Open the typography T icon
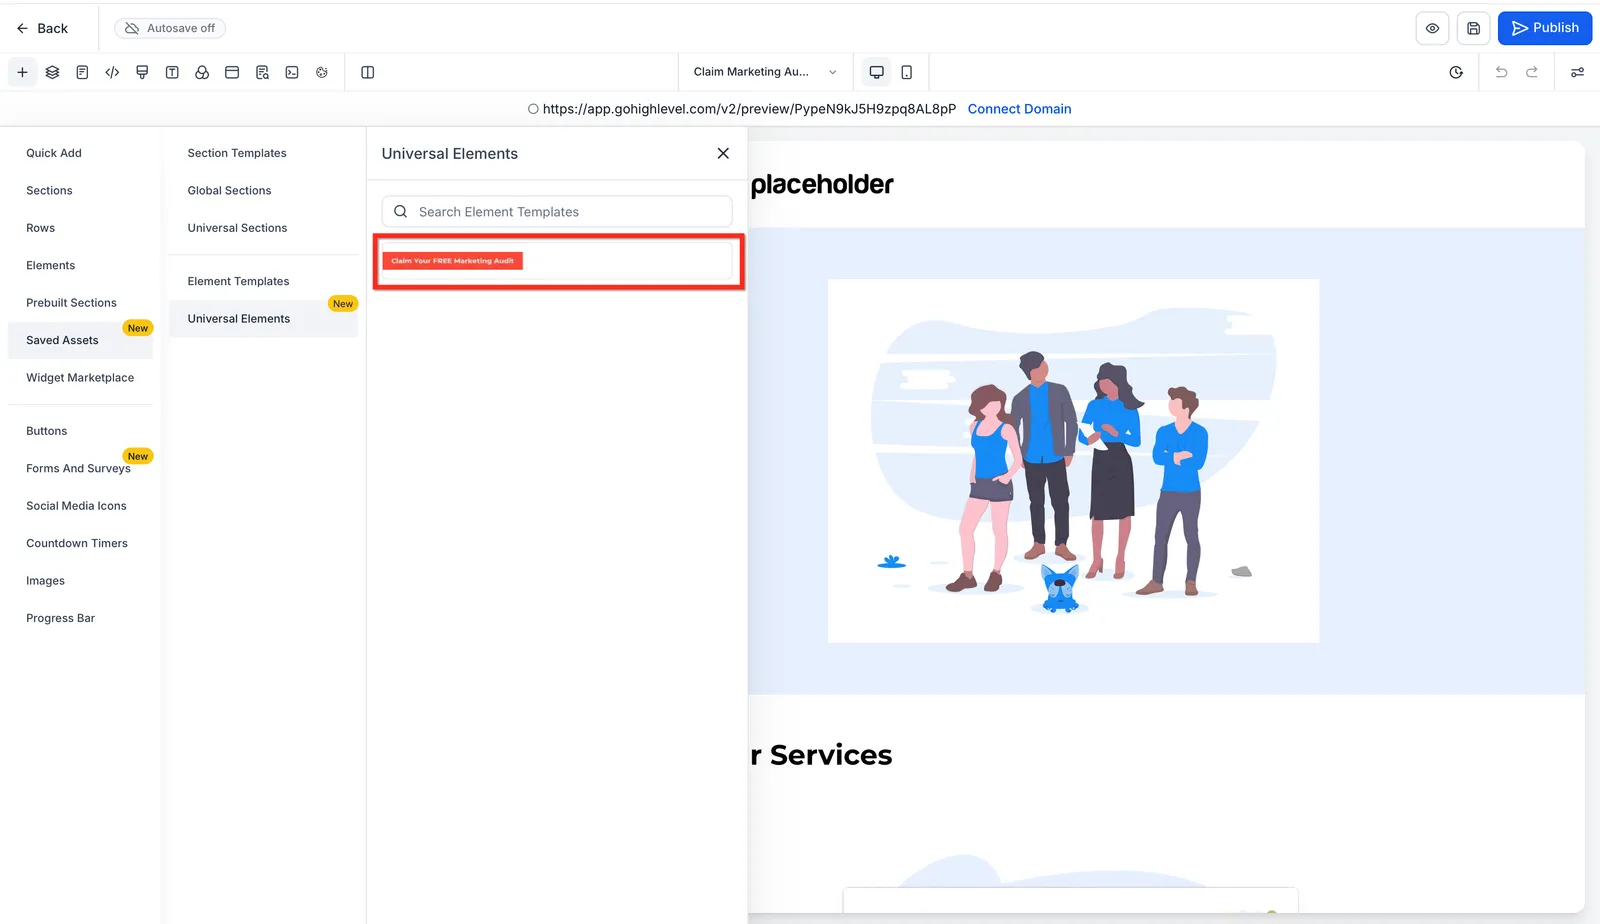Image resolution: width=1600 pixels, height=924 pixels. [172, 72]
